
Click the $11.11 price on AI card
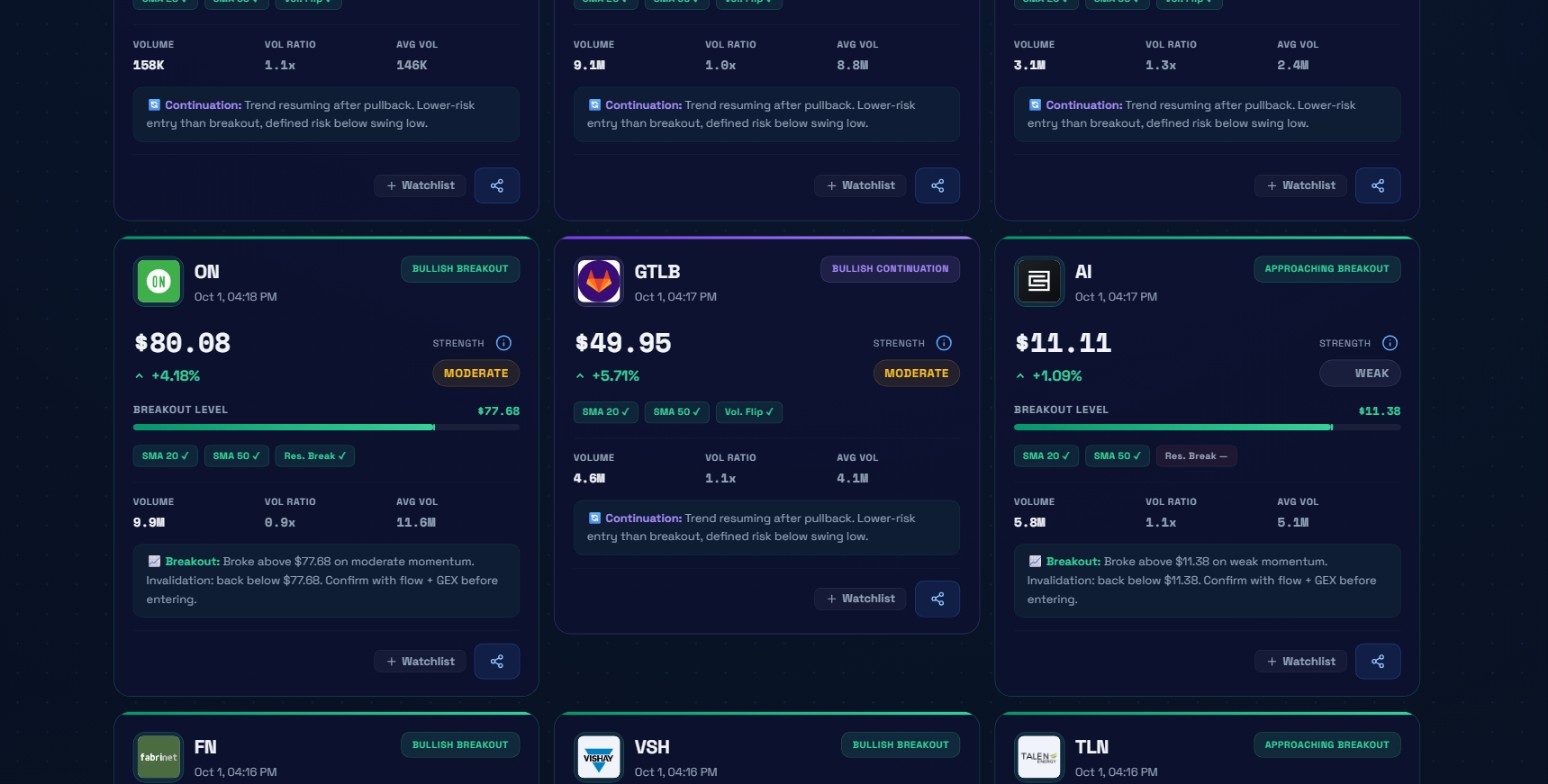coord(1063,344)
